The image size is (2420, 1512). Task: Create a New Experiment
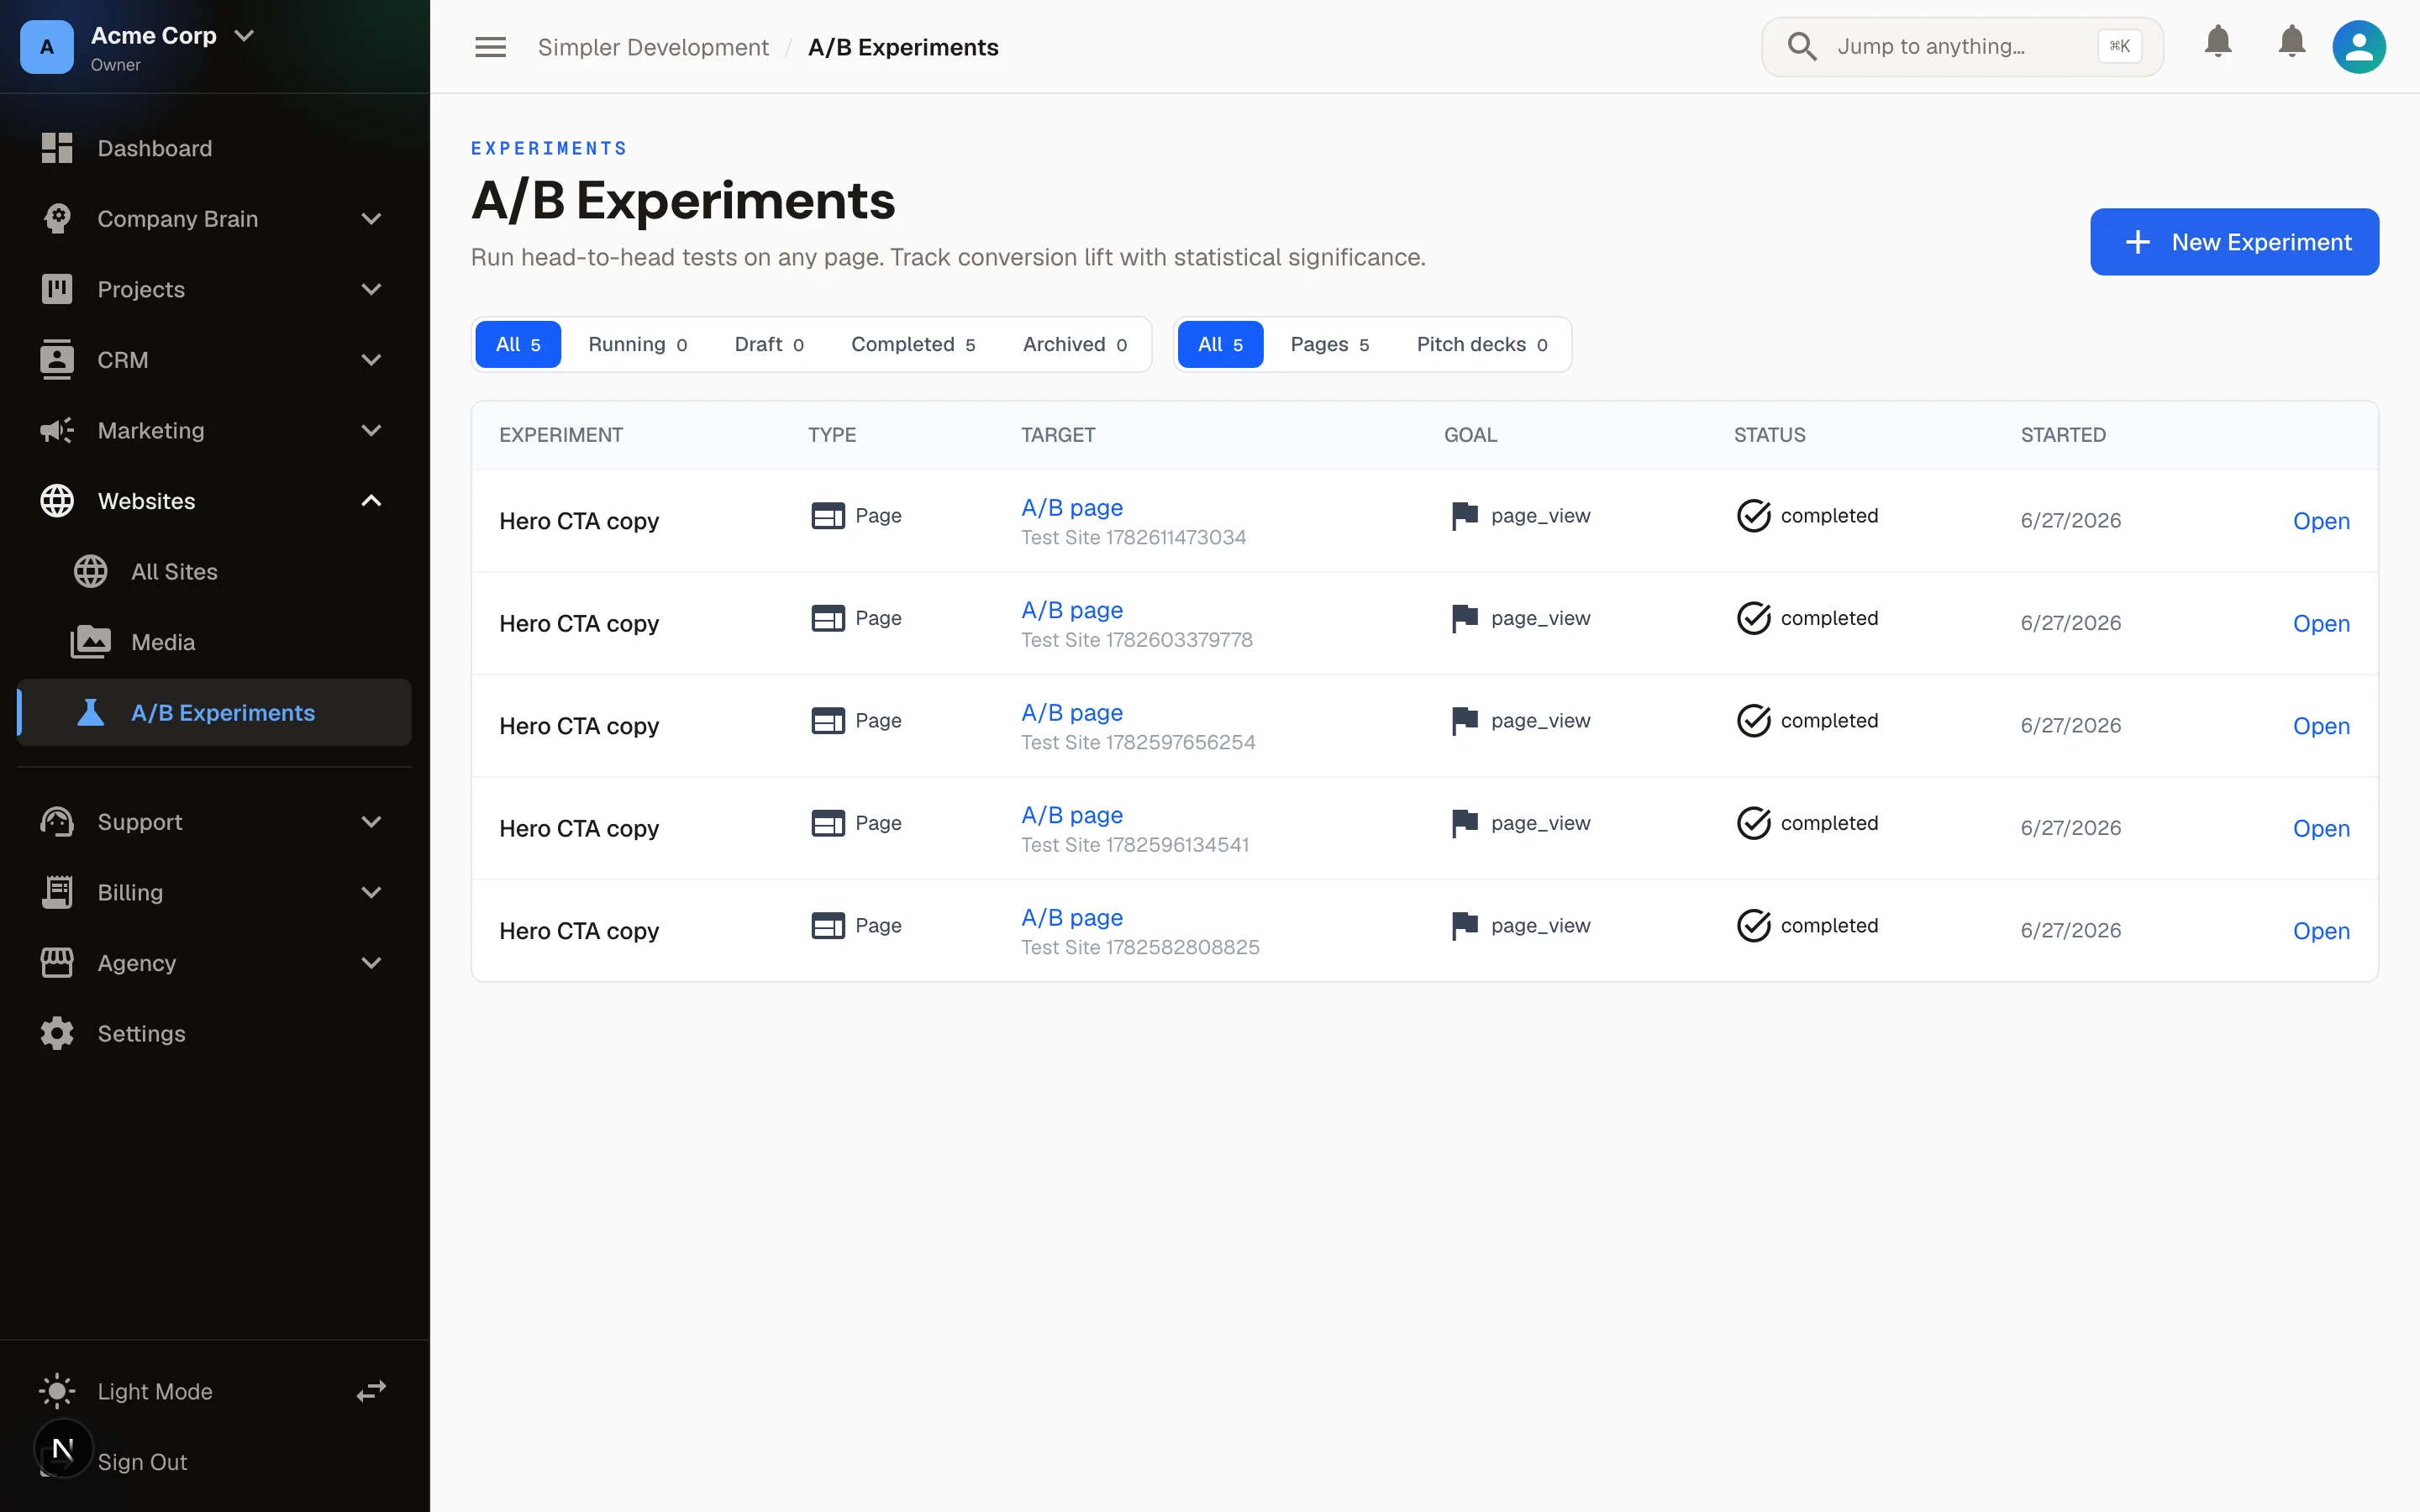pos(2234,242)
